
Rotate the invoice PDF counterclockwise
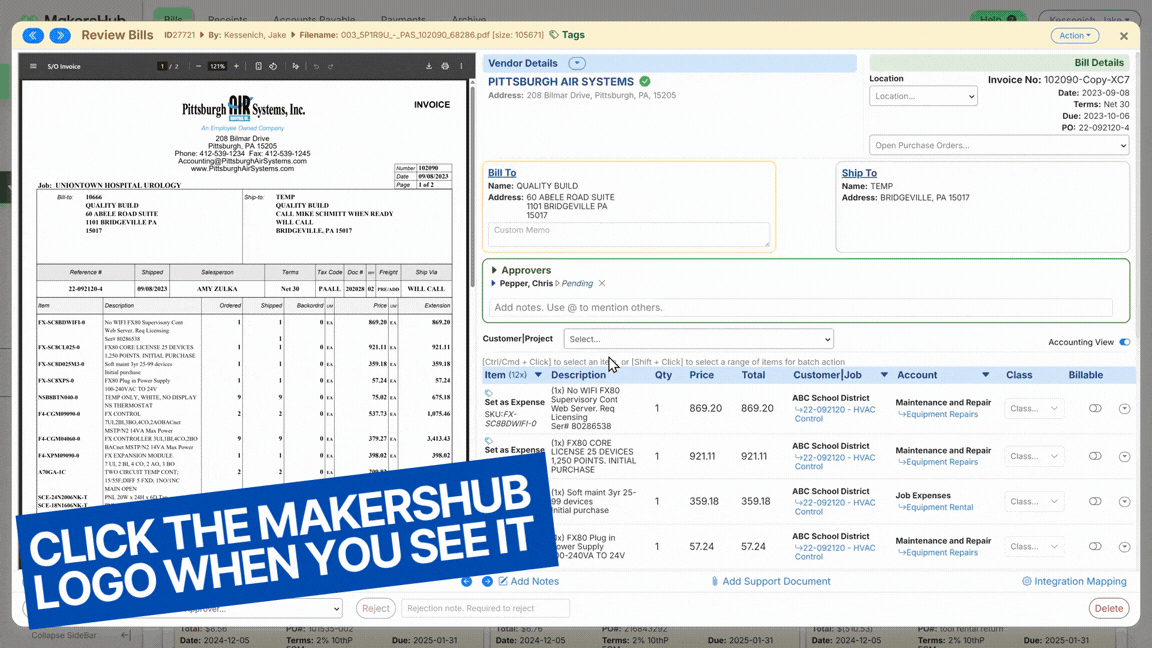click(273, 66)
